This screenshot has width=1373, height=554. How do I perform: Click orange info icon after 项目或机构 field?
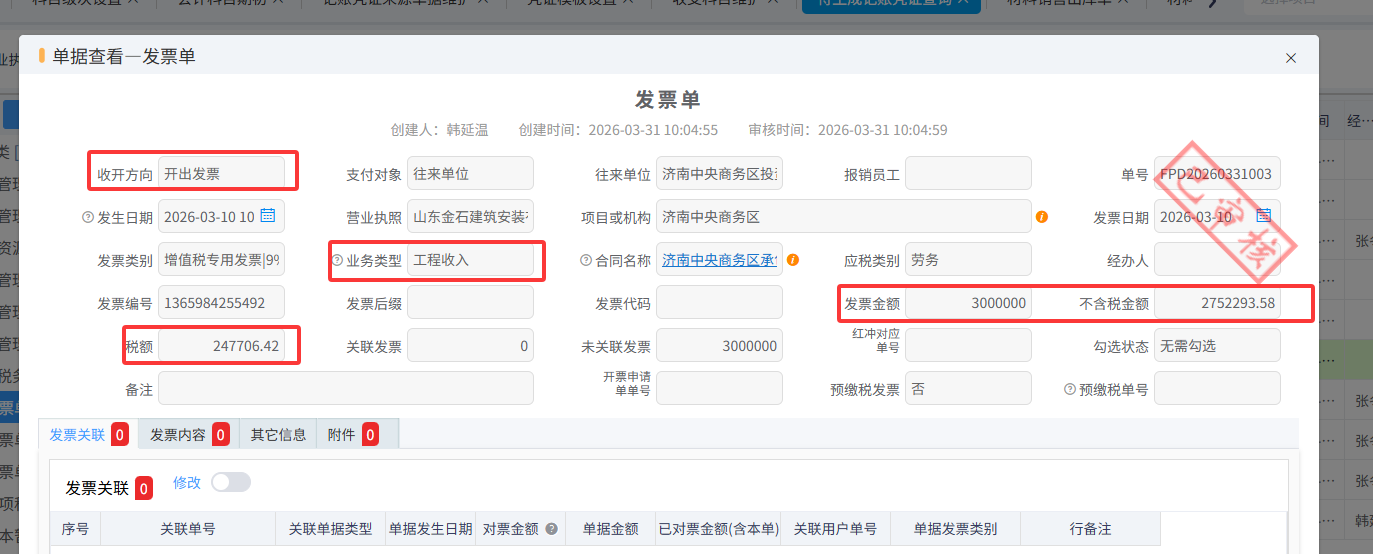click(x=1042, y=216)
